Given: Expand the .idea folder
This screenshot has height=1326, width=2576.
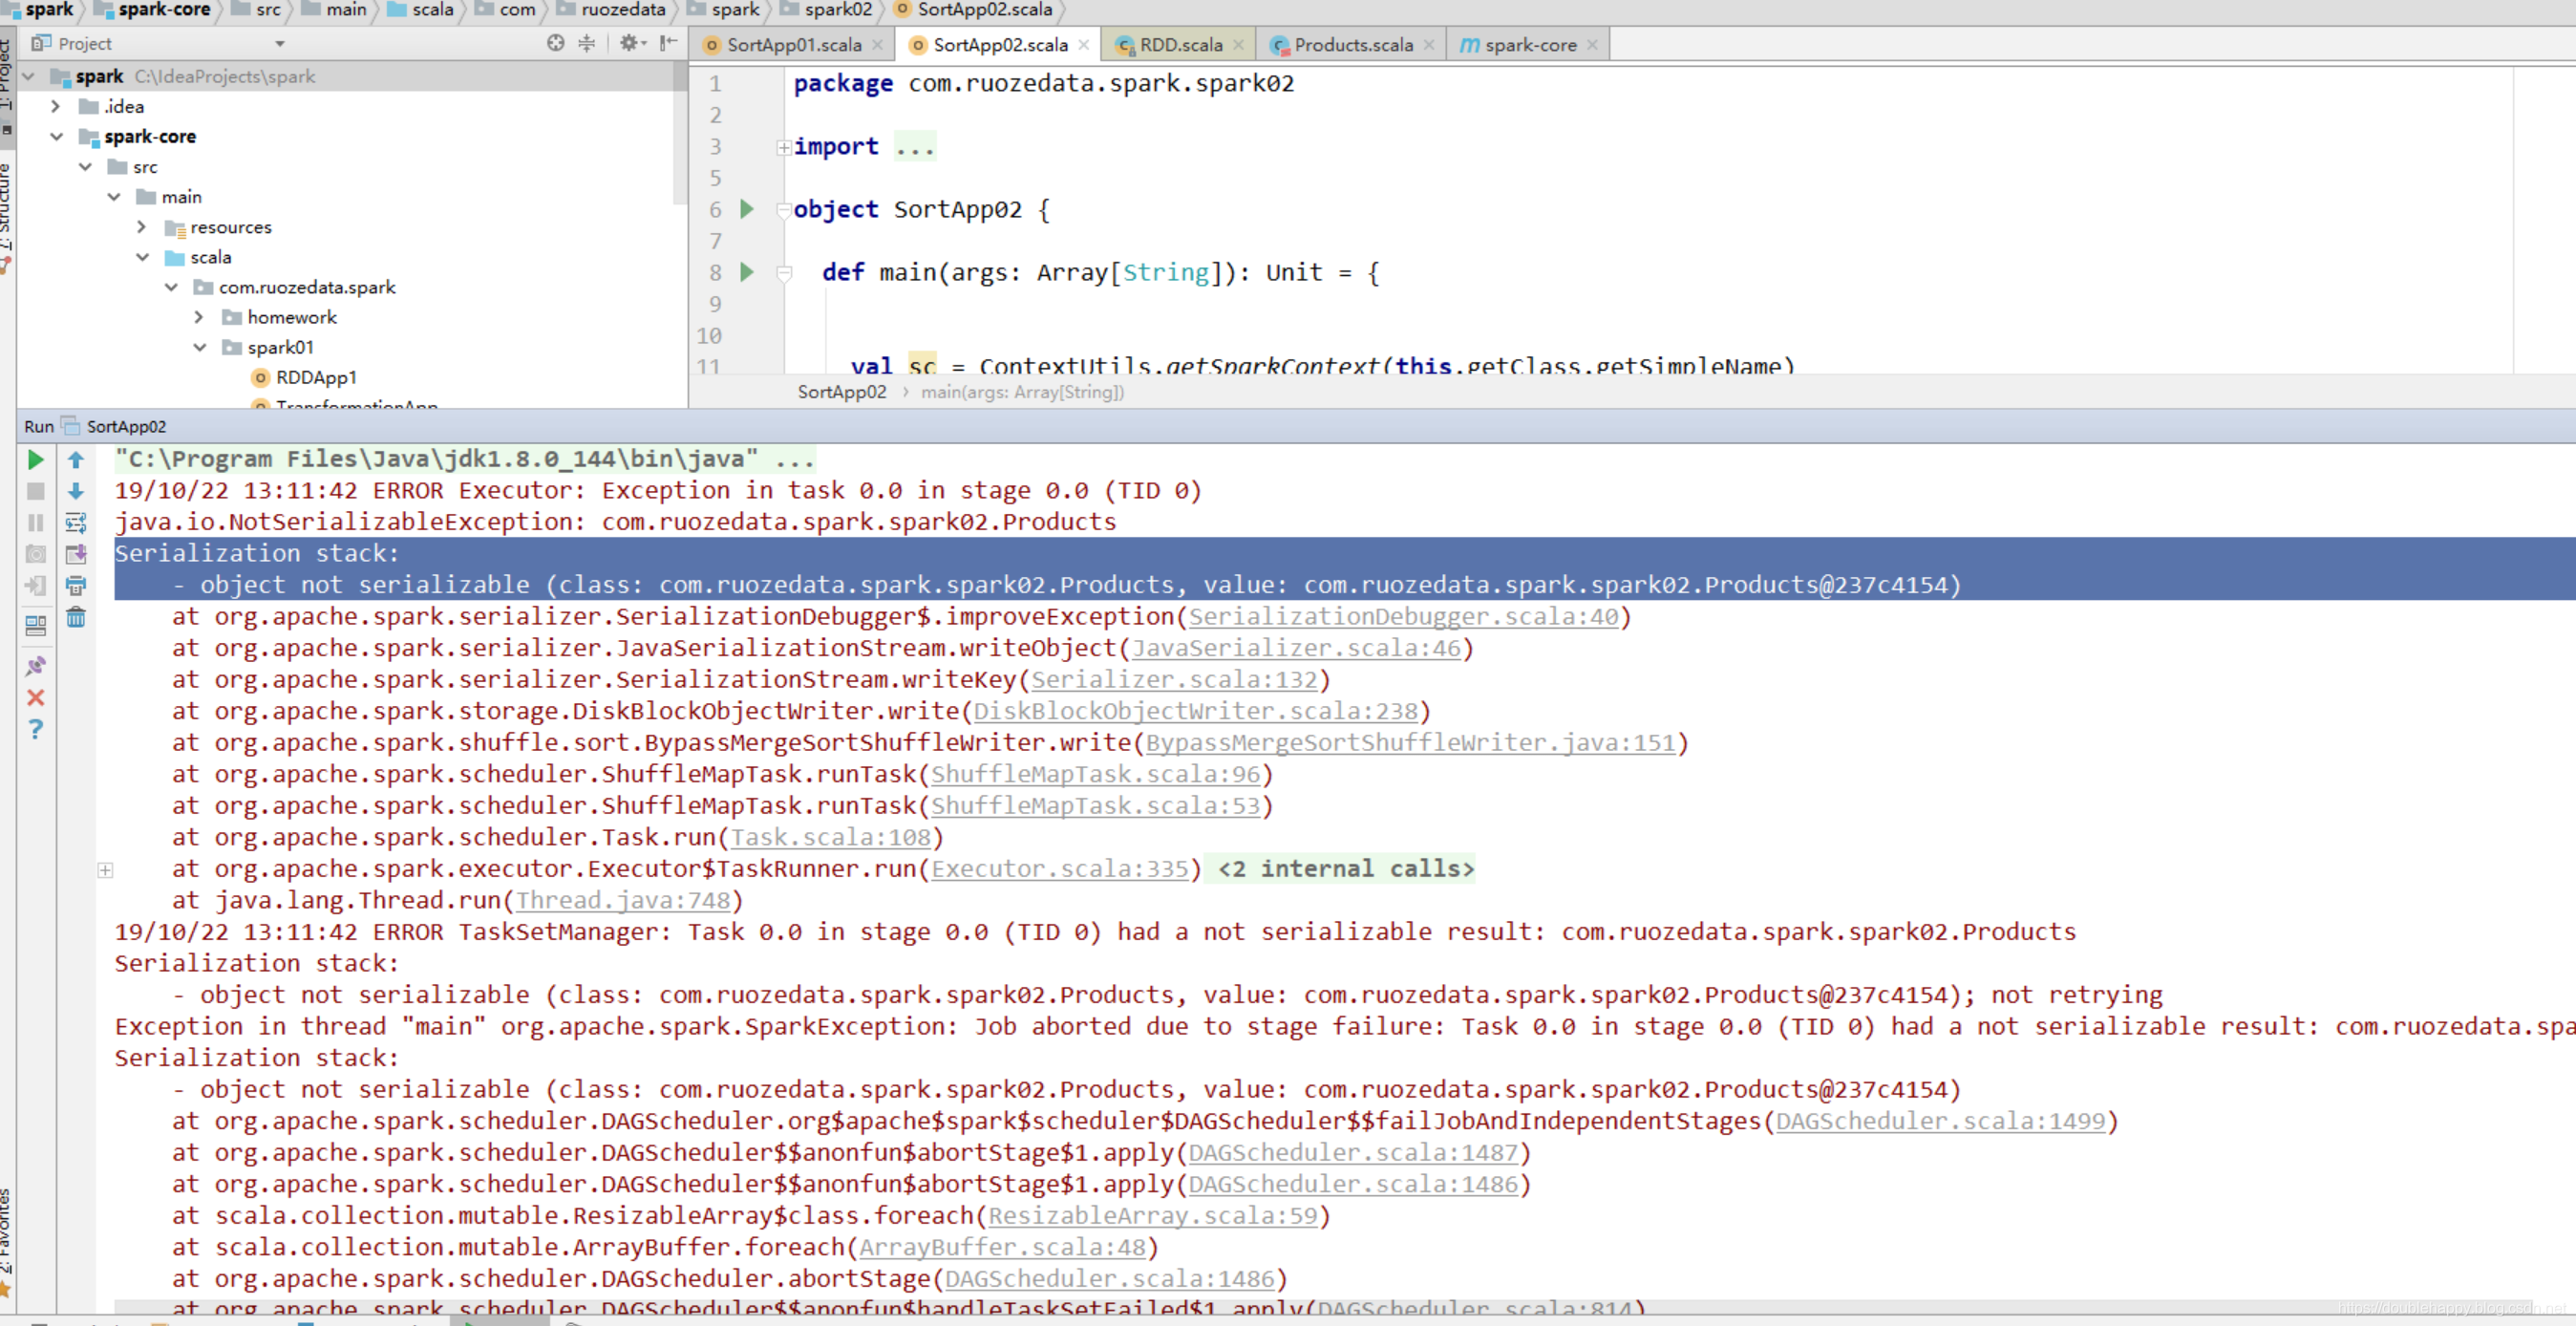Looking at the screenshot, I should click(x=56, y=106).
